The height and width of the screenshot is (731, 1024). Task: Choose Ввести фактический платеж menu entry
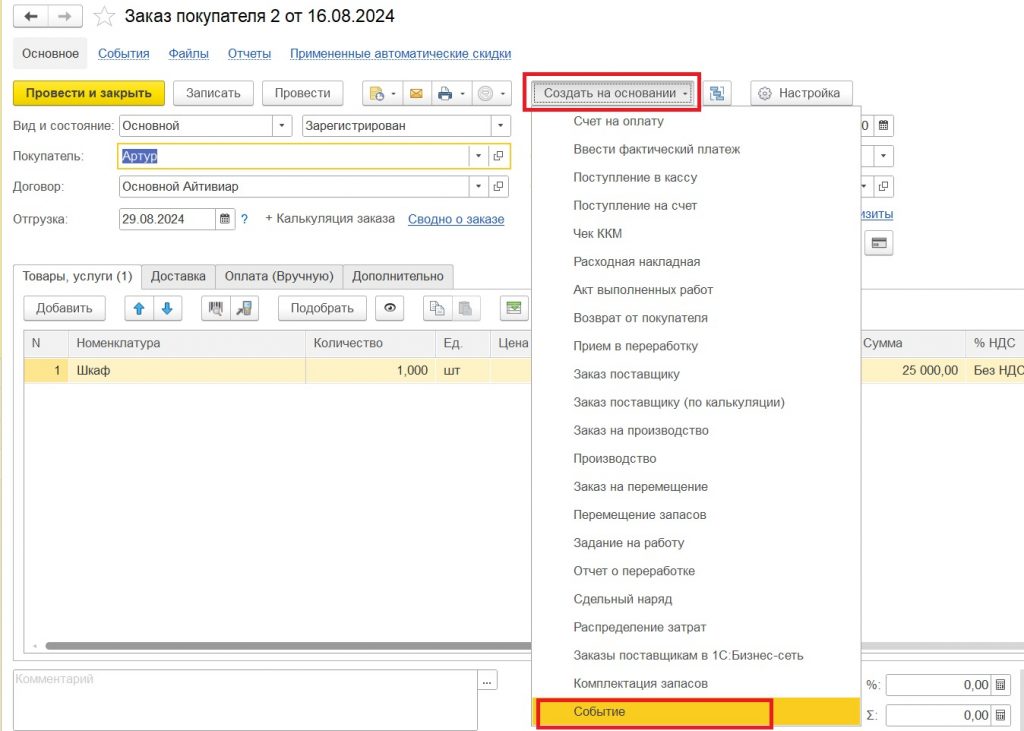coord(696,149)
